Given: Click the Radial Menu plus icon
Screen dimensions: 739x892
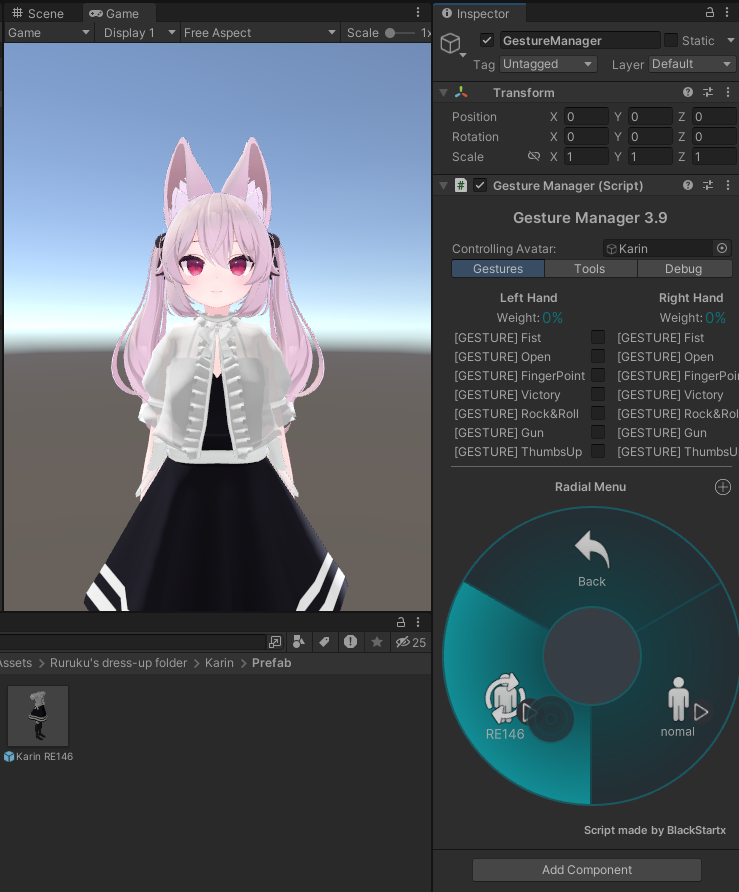Looking at the screenshot, I should click(x=723, y=487).
